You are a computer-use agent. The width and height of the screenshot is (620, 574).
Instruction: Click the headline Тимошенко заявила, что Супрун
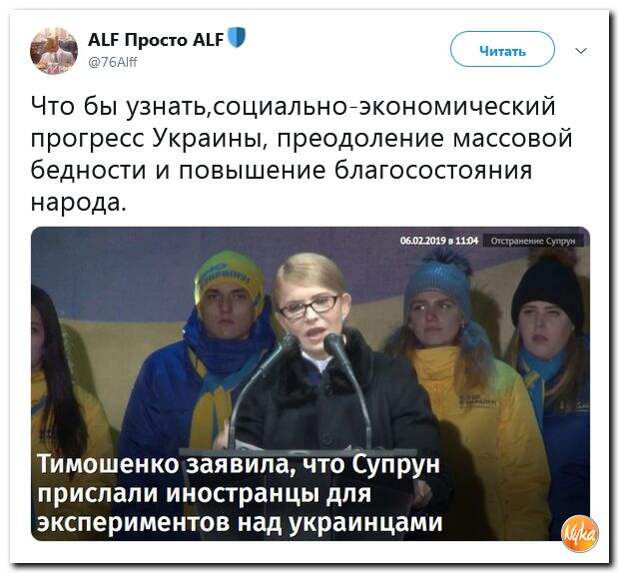[x=239, y=464]
